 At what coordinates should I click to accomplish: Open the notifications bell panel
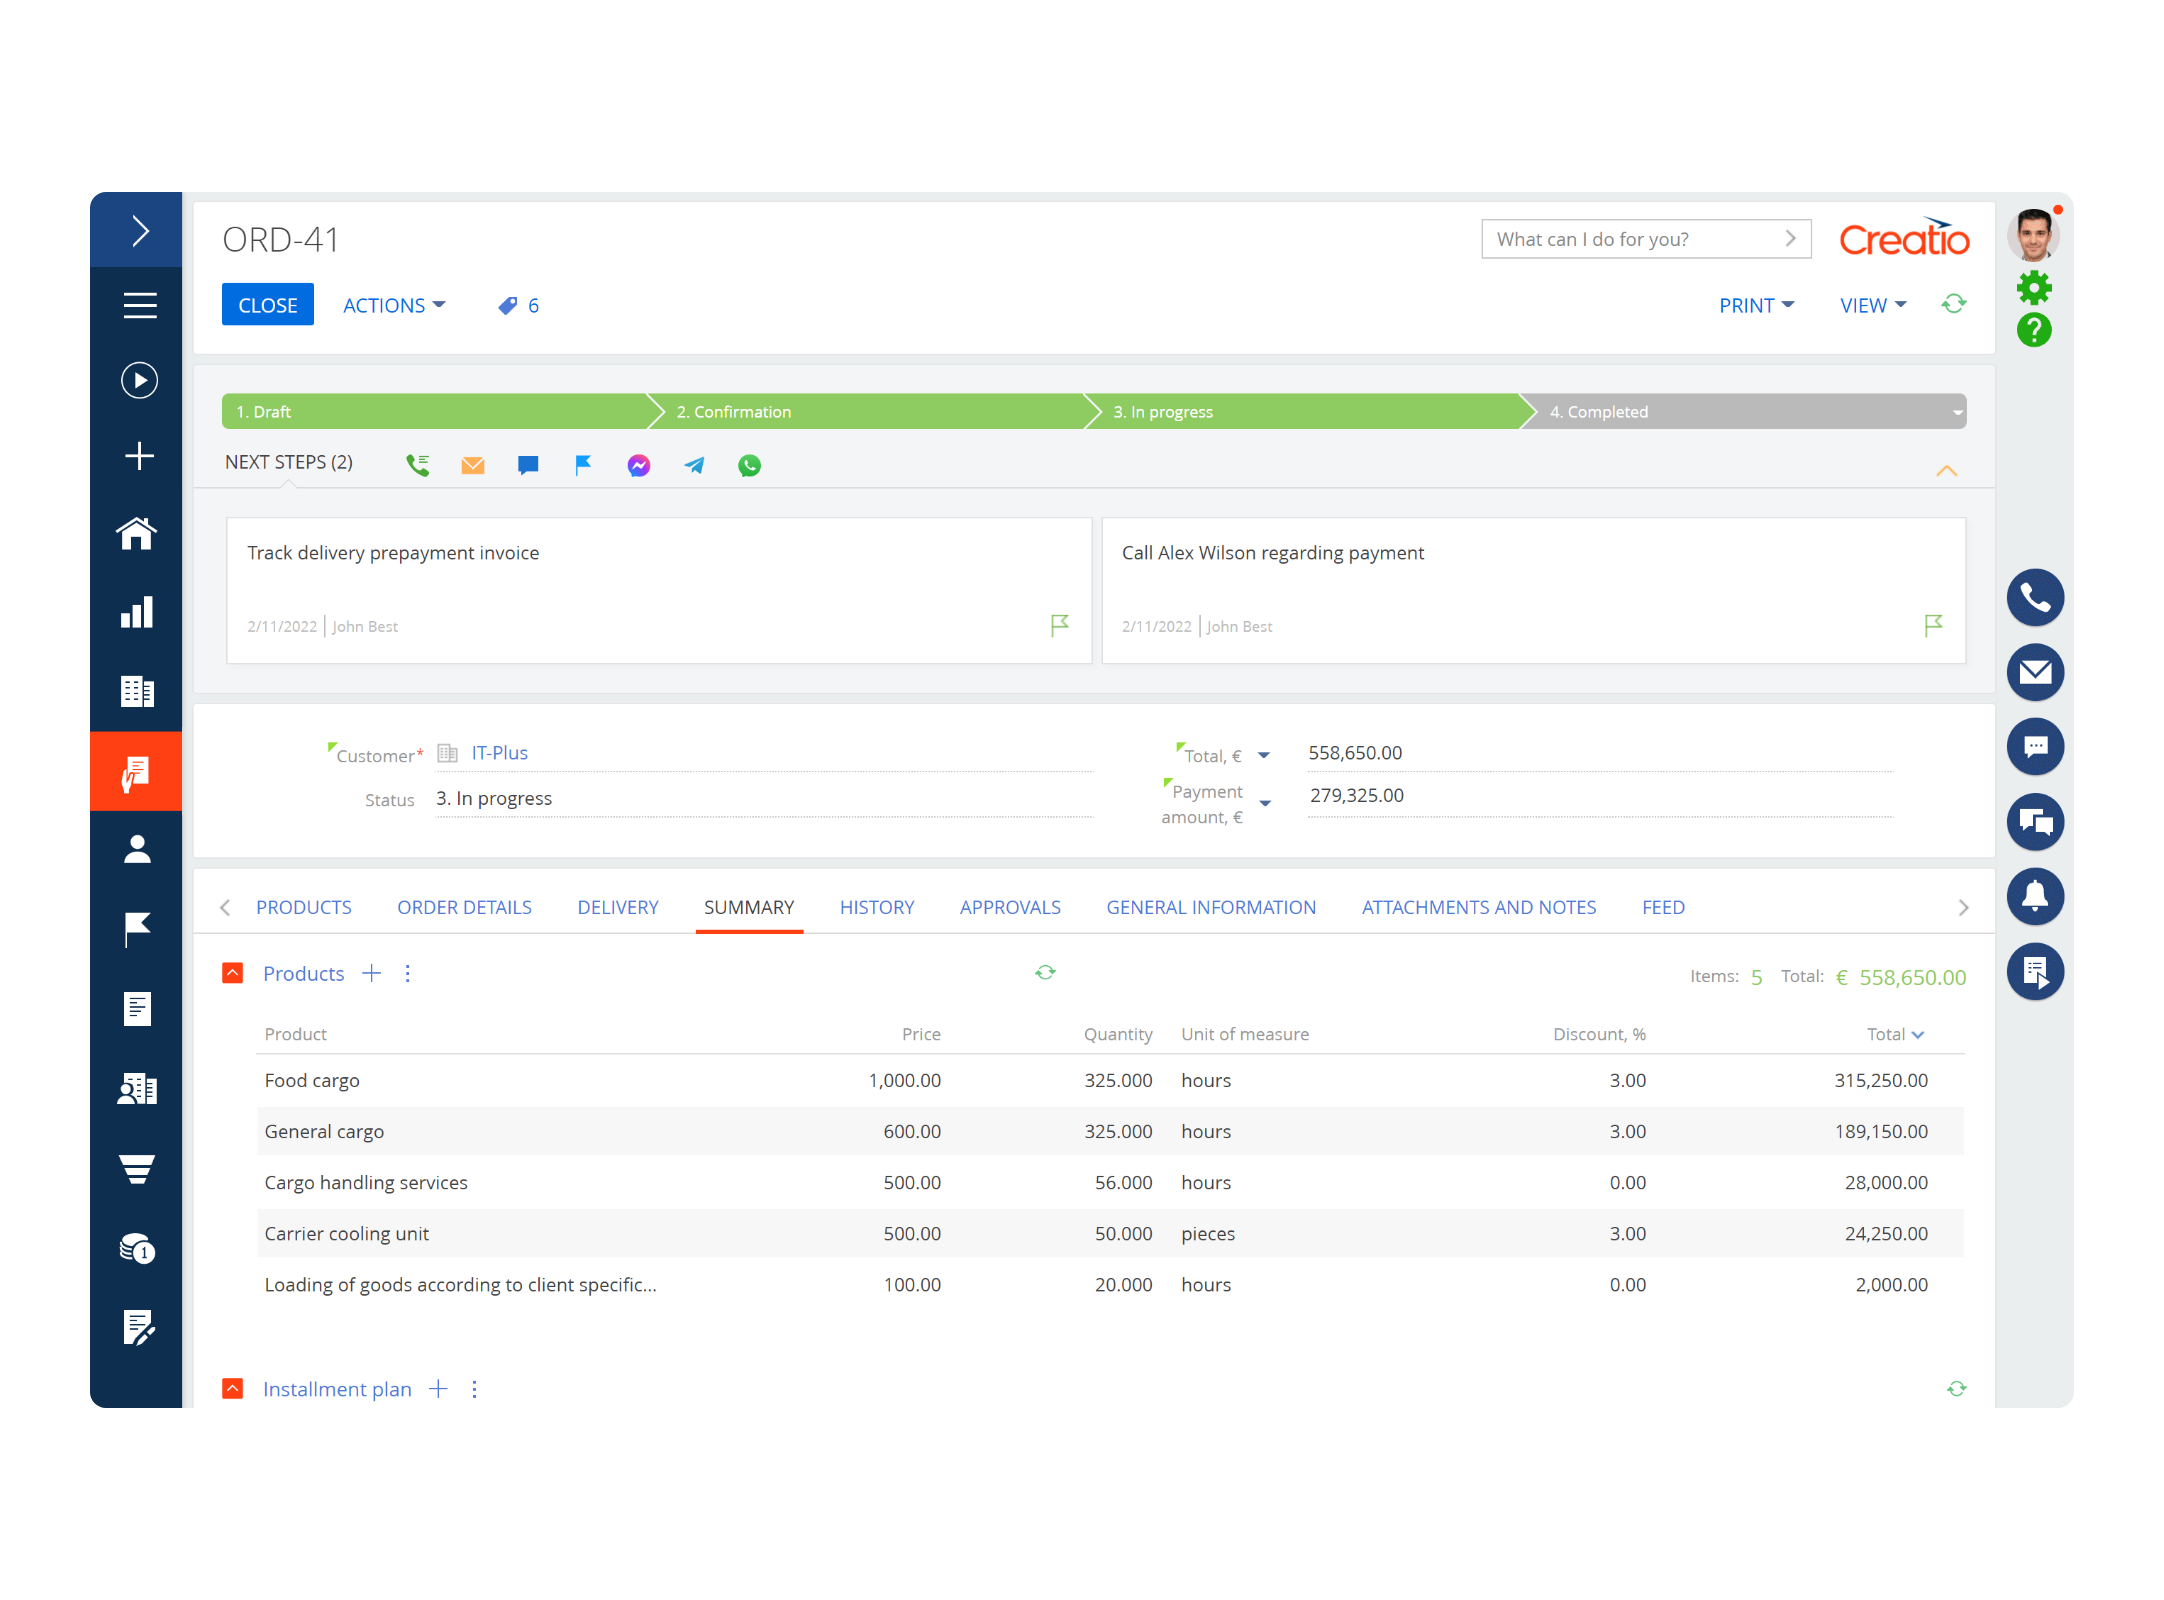point(2034,896)
